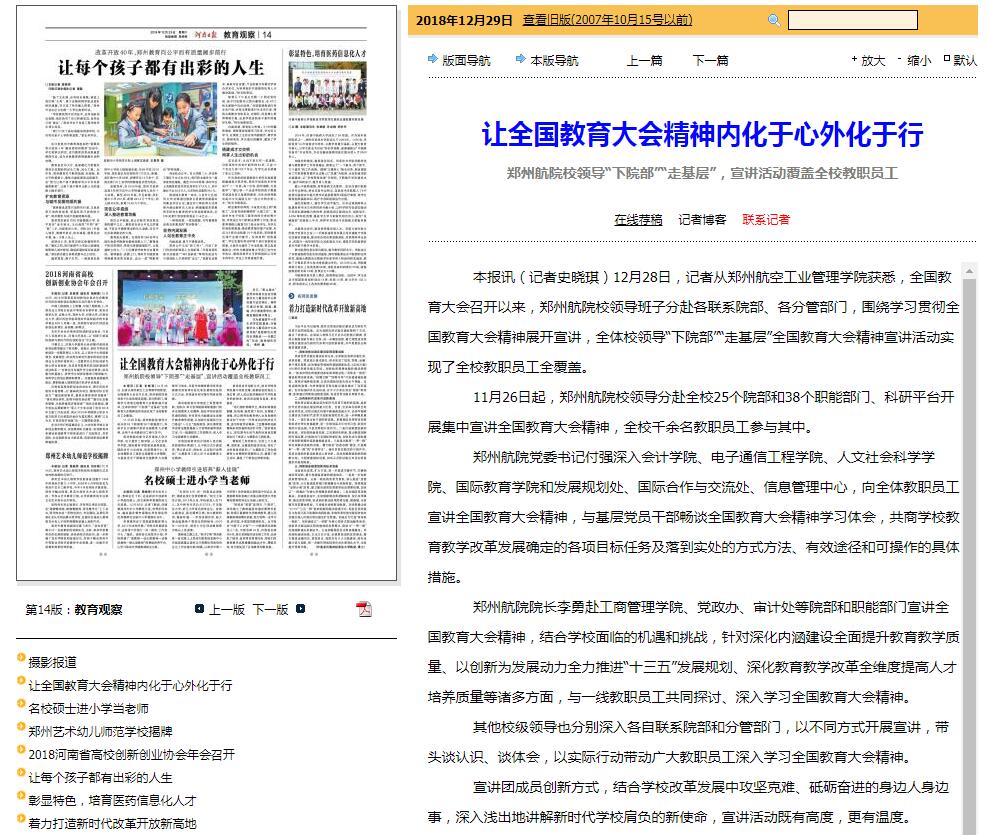This screenshot has height=835, width=988.
Task: Click the blue article headline
Action: [702, 134]
